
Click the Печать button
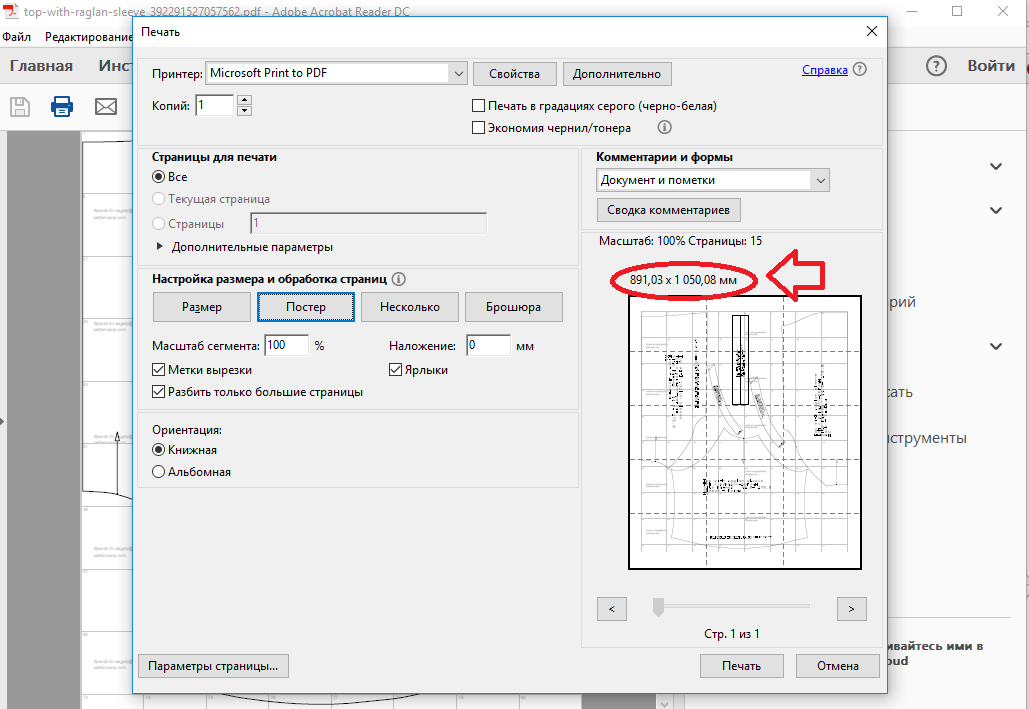[742, 666]
